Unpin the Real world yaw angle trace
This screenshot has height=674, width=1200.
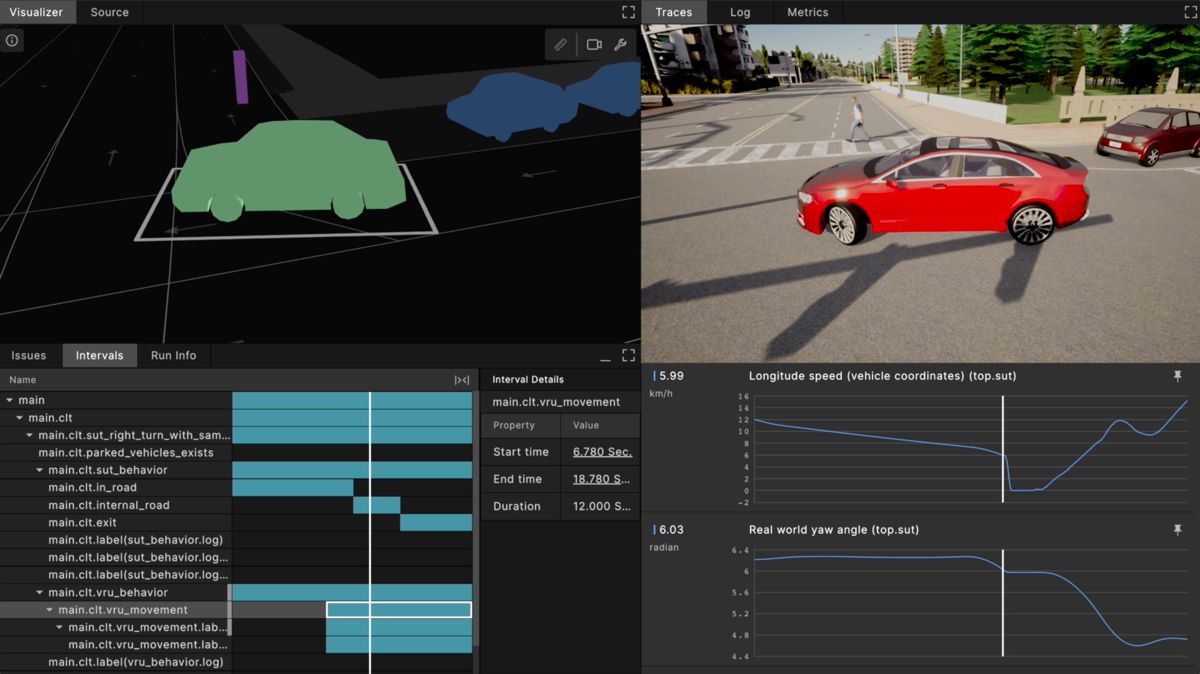coord(1177,530)
